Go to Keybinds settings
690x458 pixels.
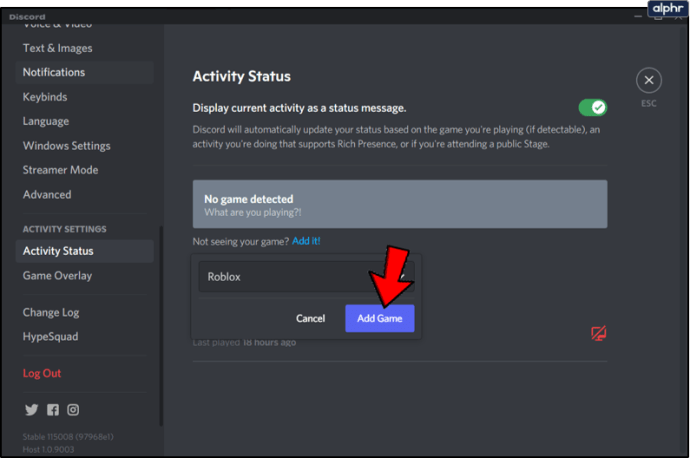[46, 97]
